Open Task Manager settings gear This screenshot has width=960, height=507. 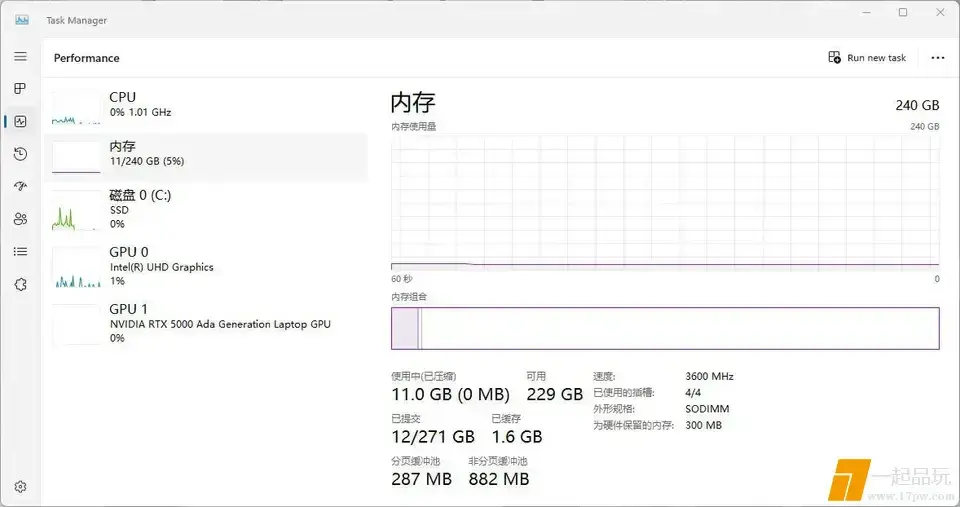tap(20, 487)
